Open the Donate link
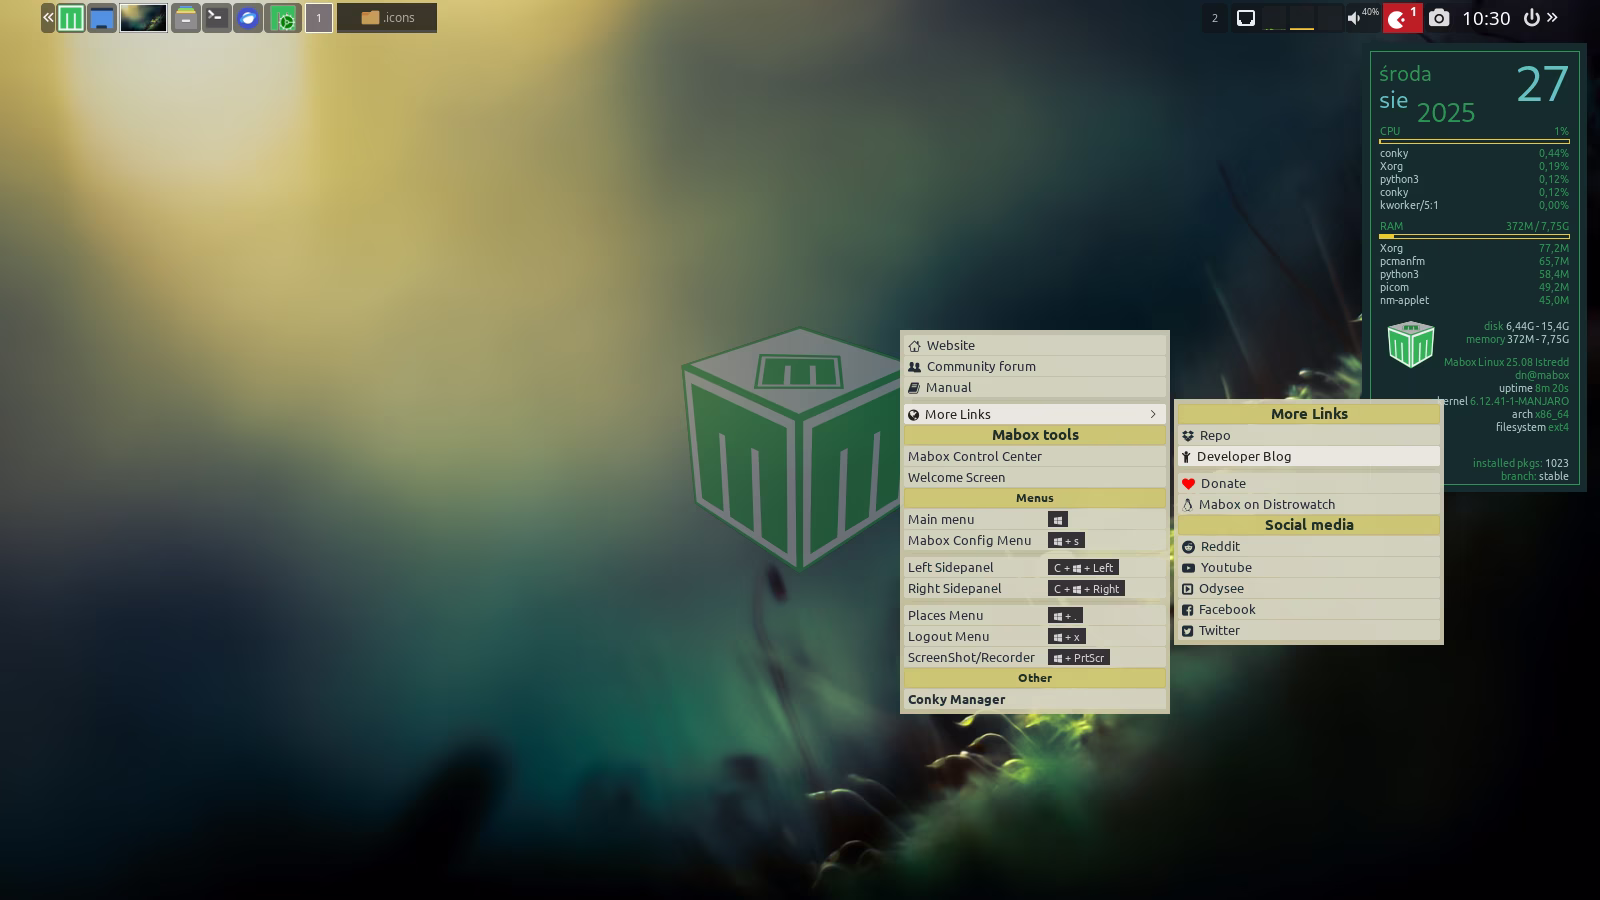The width and height of the screenshot is (1600, 900). [1223, 483]
